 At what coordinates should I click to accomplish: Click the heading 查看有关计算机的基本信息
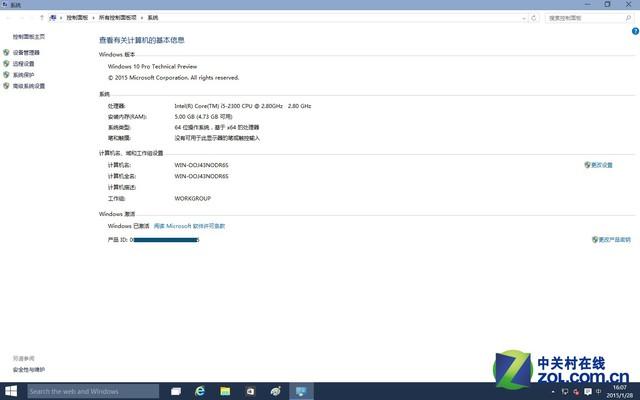142,40
